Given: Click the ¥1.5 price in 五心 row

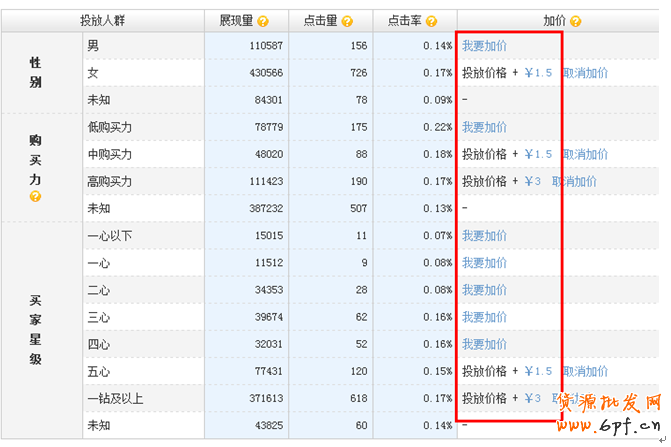Looking at the screenshot, I should coord(538,371).
